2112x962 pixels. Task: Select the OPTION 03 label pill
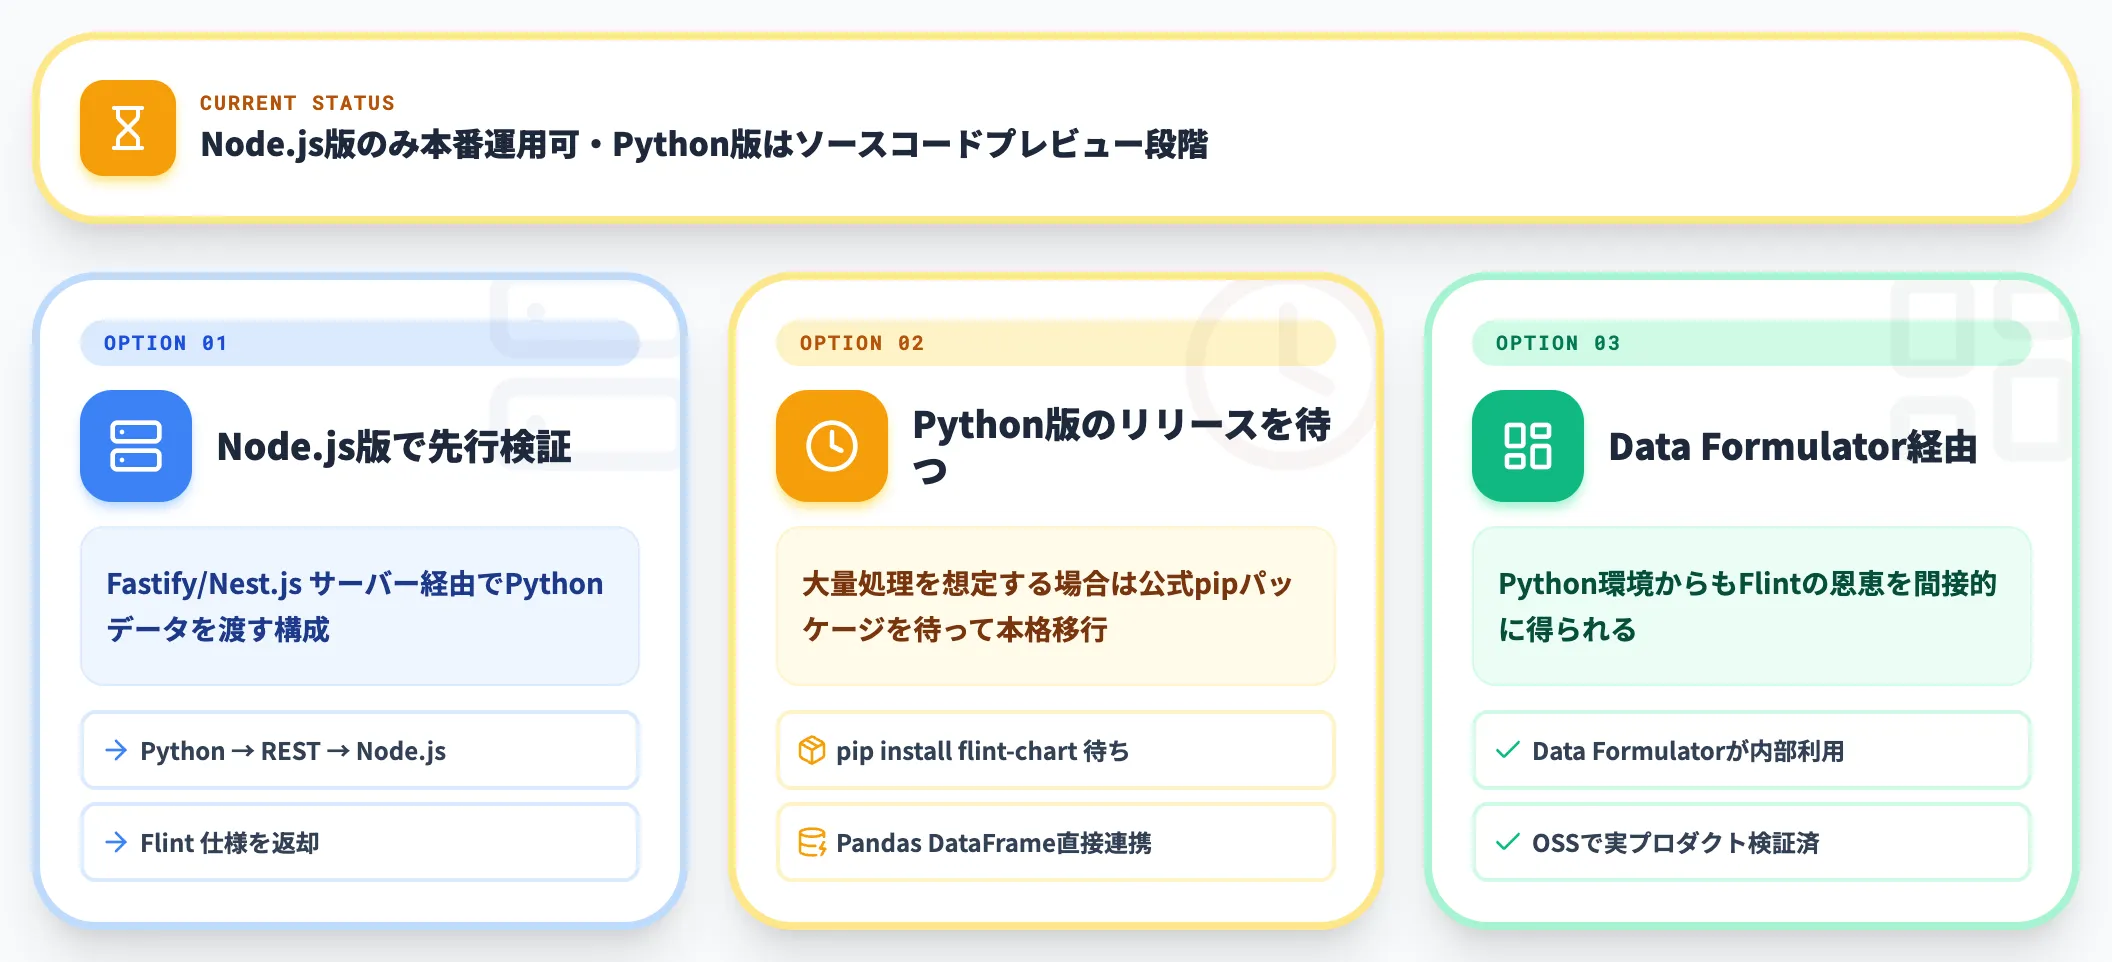pyautogui.click(x=1752, y=343)
